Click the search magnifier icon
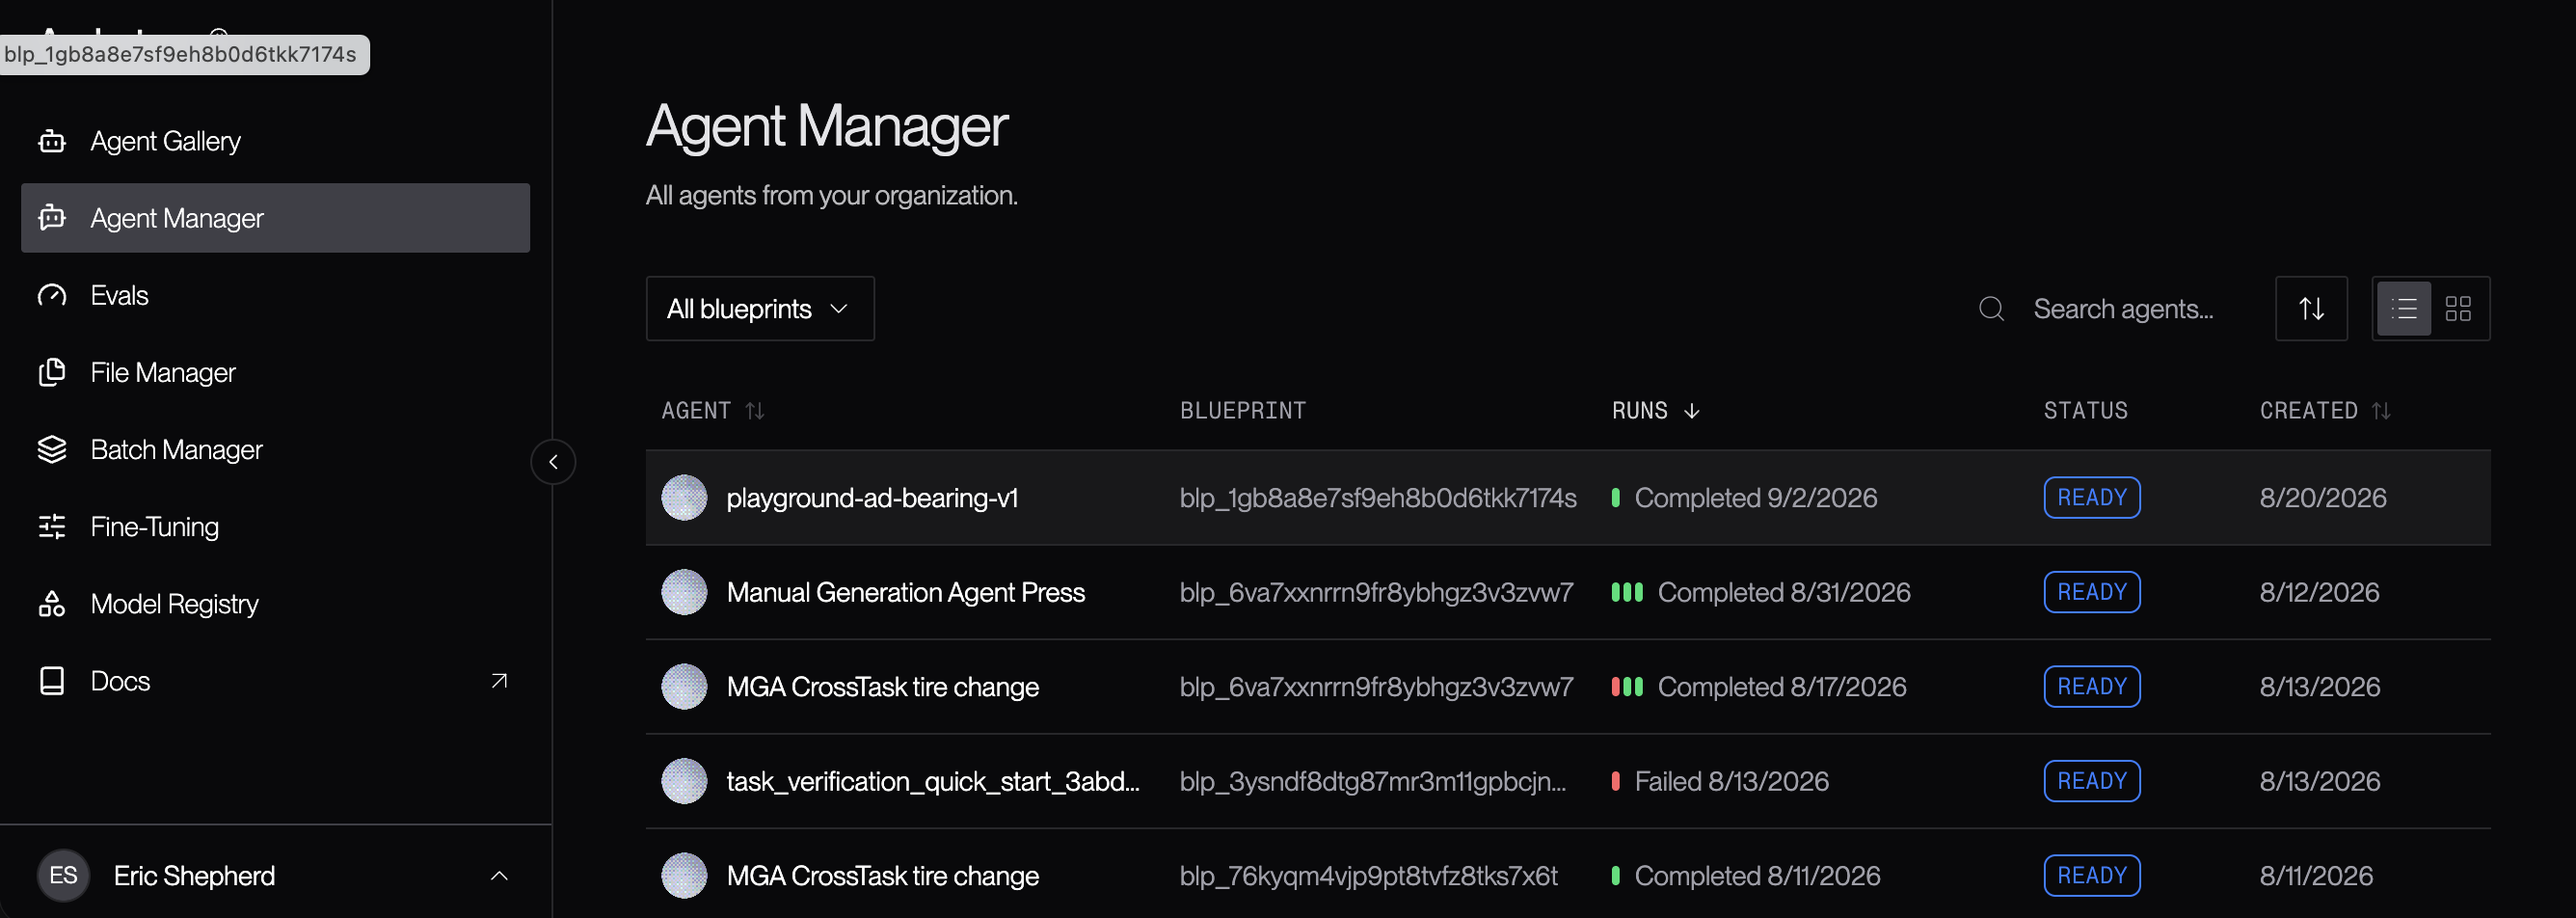 (1991, 308)
